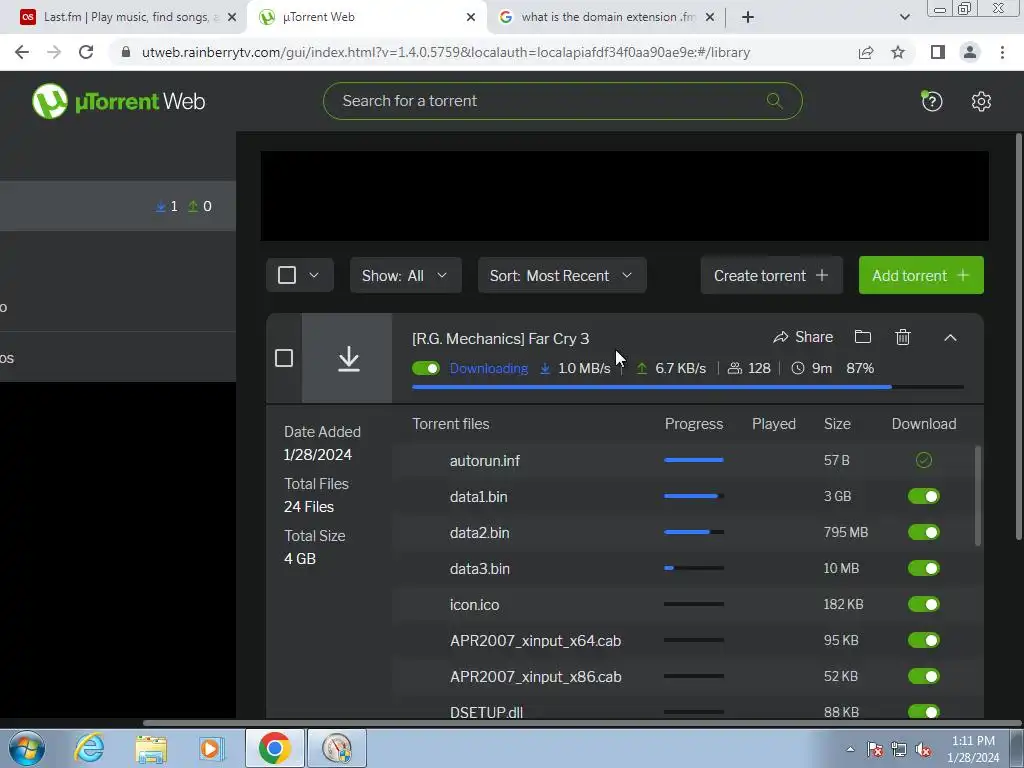1024x768 pixels.
Task: Switch to the Google search tab
Action: pos(605,18)
